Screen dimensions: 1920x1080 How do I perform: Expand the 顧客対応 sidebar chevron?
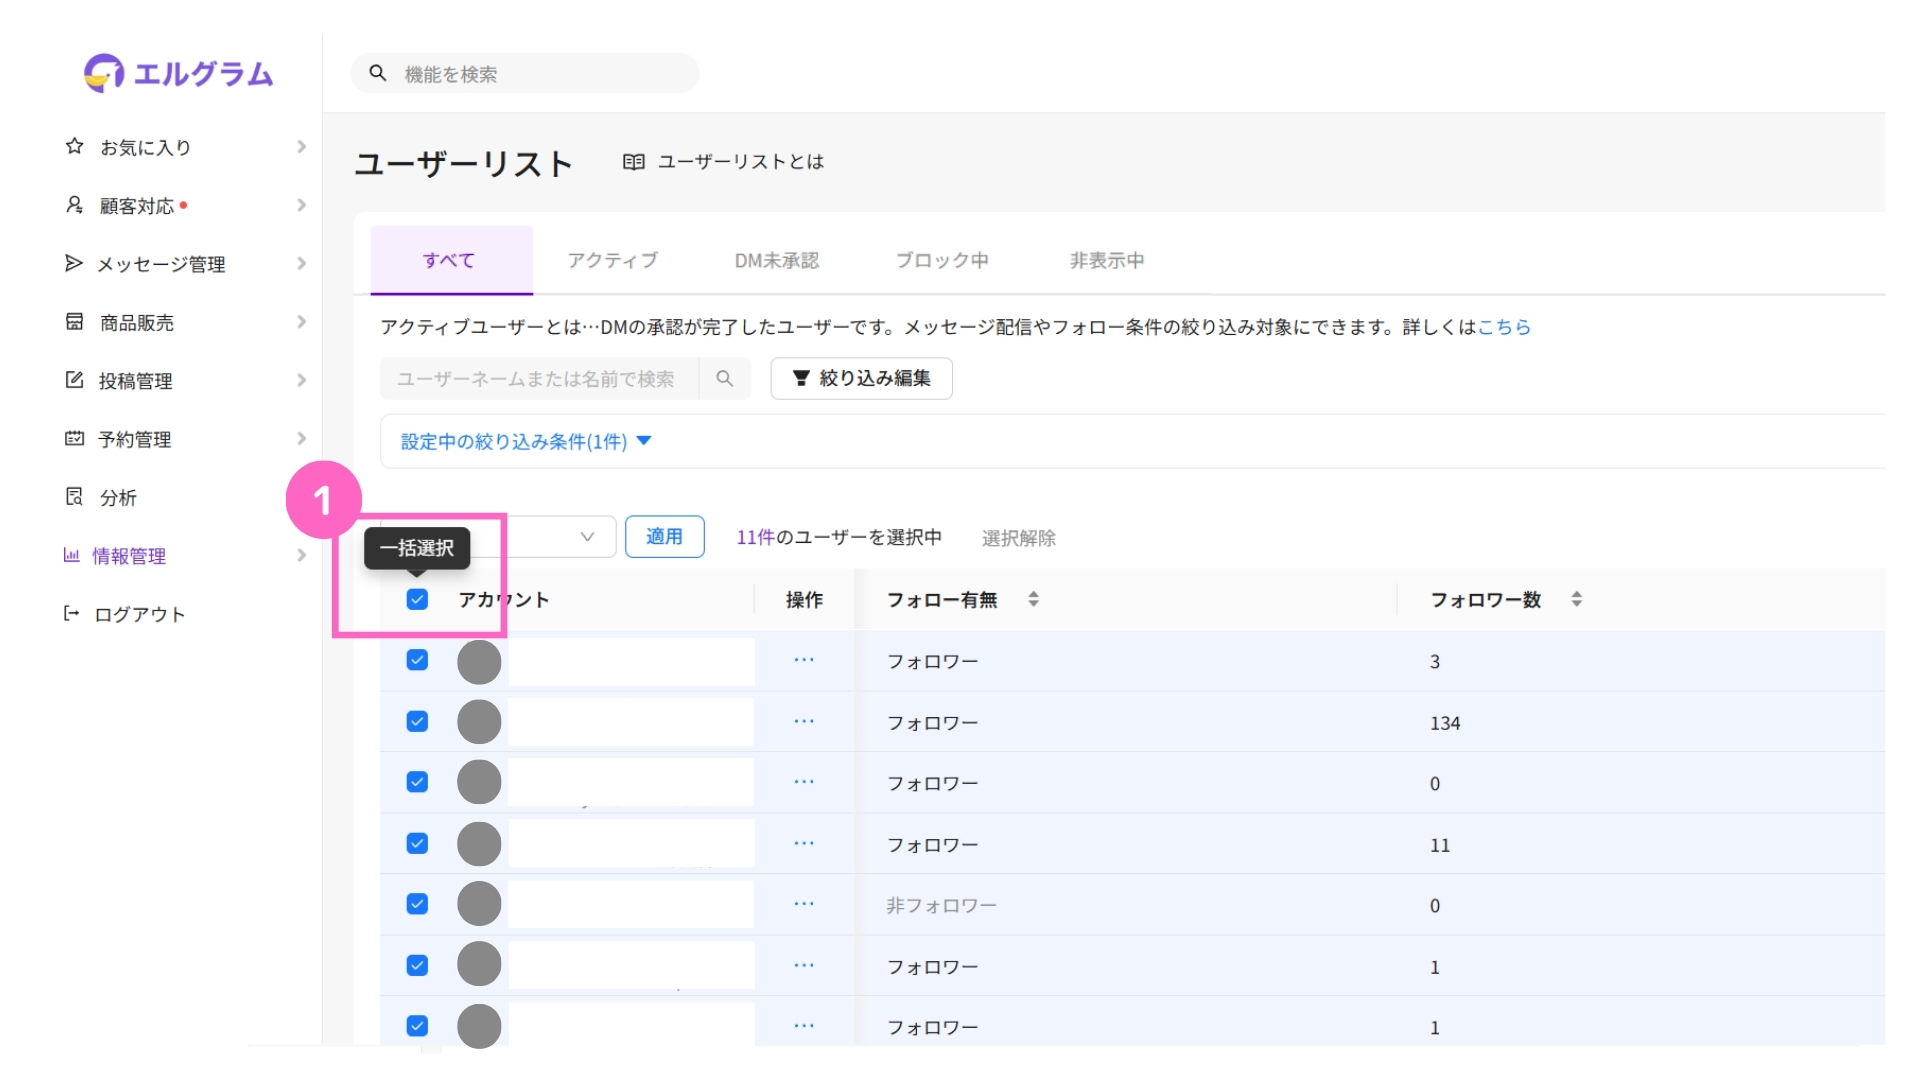click(x=301, y=205)
